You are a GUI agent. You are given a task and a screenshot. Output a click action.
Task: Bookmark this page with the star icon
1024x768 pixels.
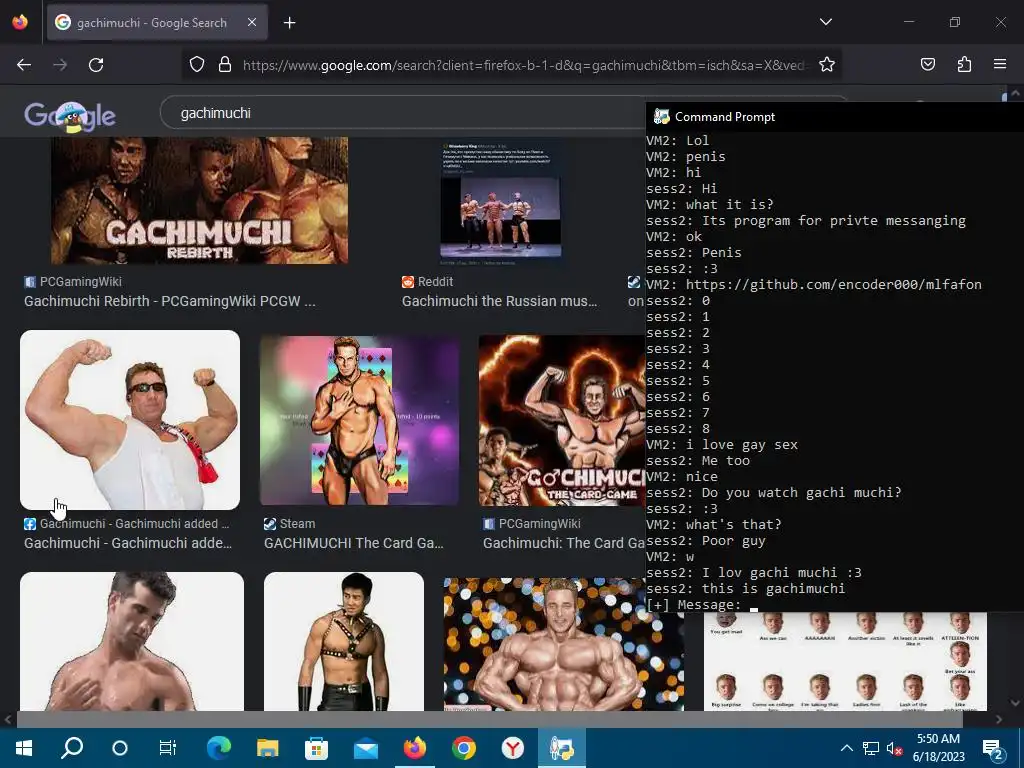pyautogui.click(x=827, y=64)
